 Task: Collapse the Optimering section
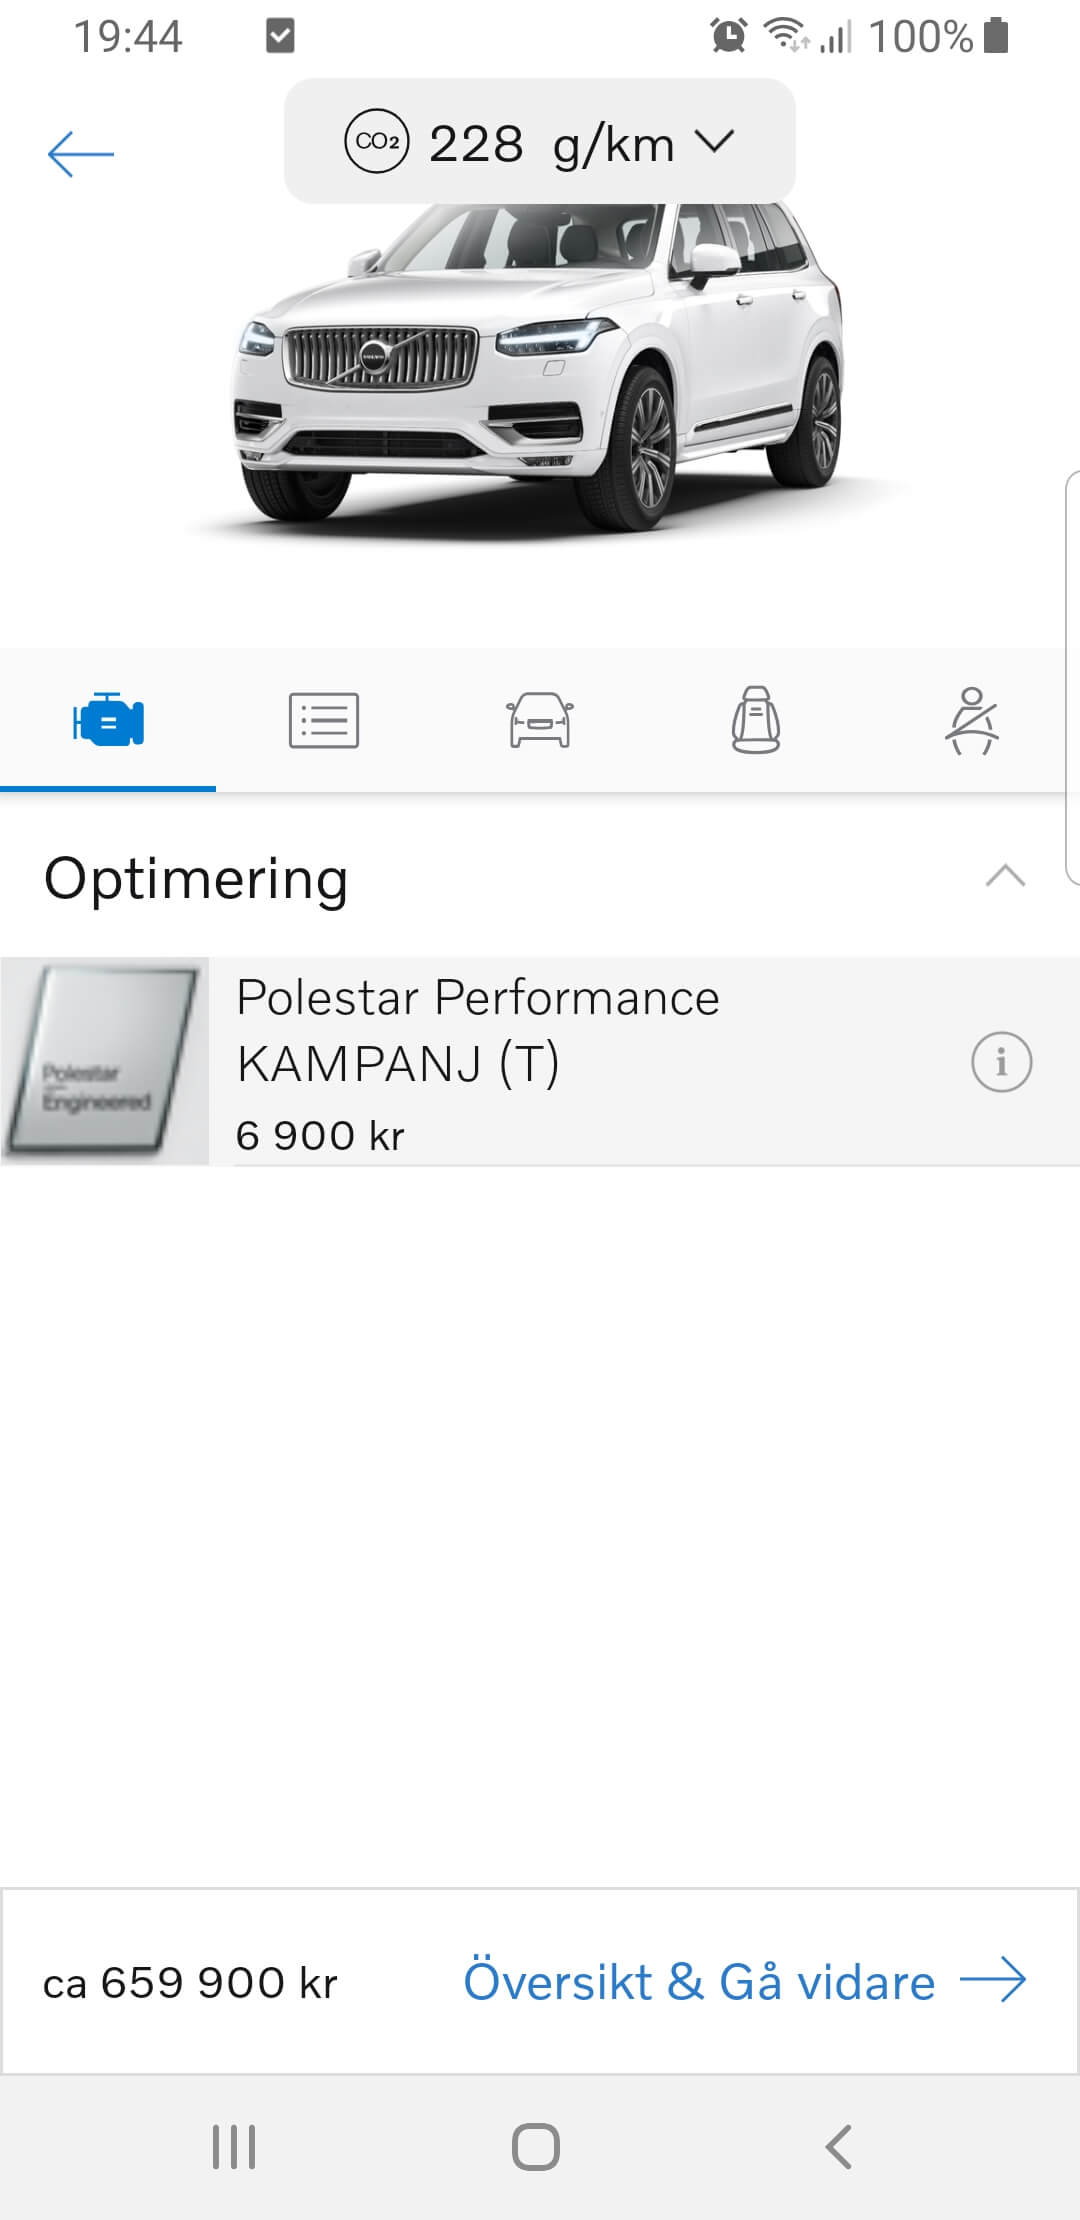coord(1005,876)
